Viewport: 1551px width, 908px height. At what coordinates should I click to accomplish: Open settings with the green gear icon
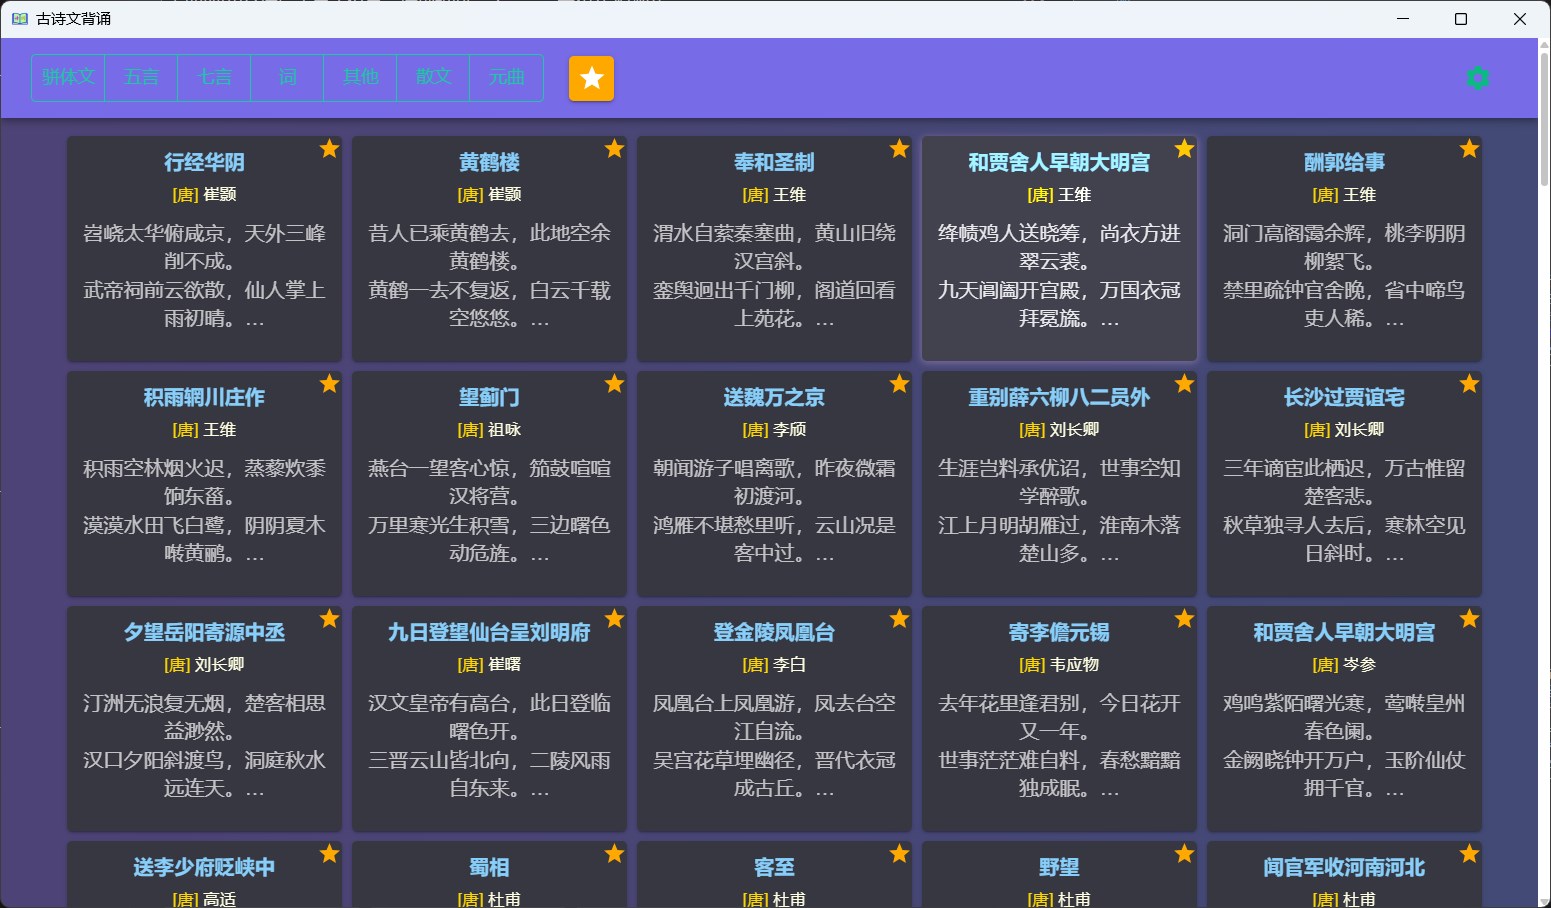[1477, 78]
